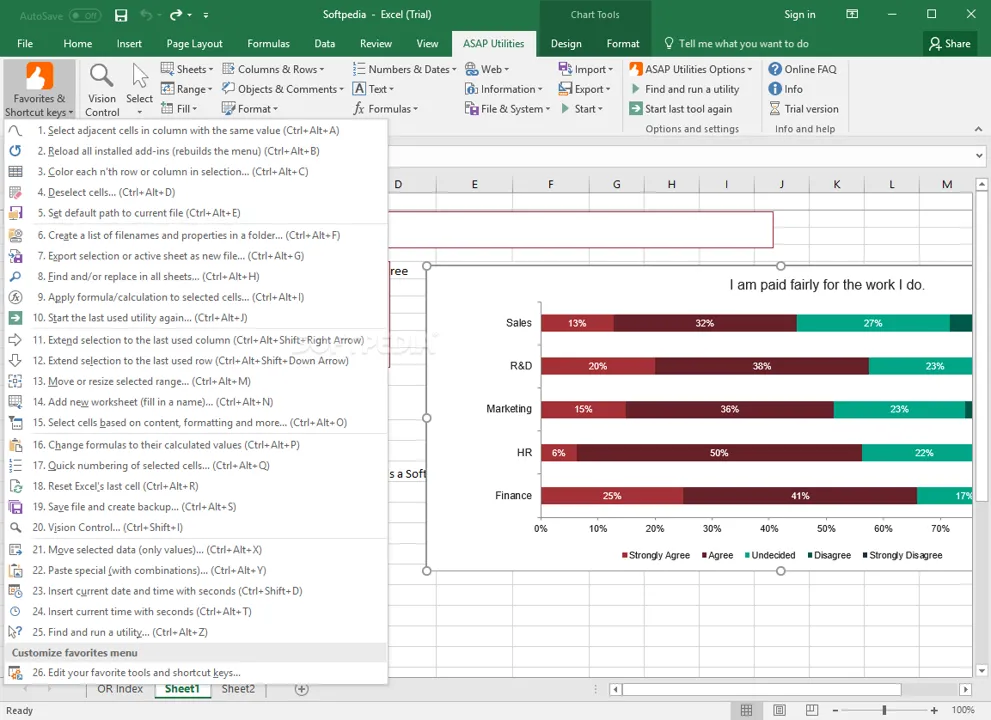
Task: Switch to Page Break Preview view icon
Action: [x=812, y=710]
